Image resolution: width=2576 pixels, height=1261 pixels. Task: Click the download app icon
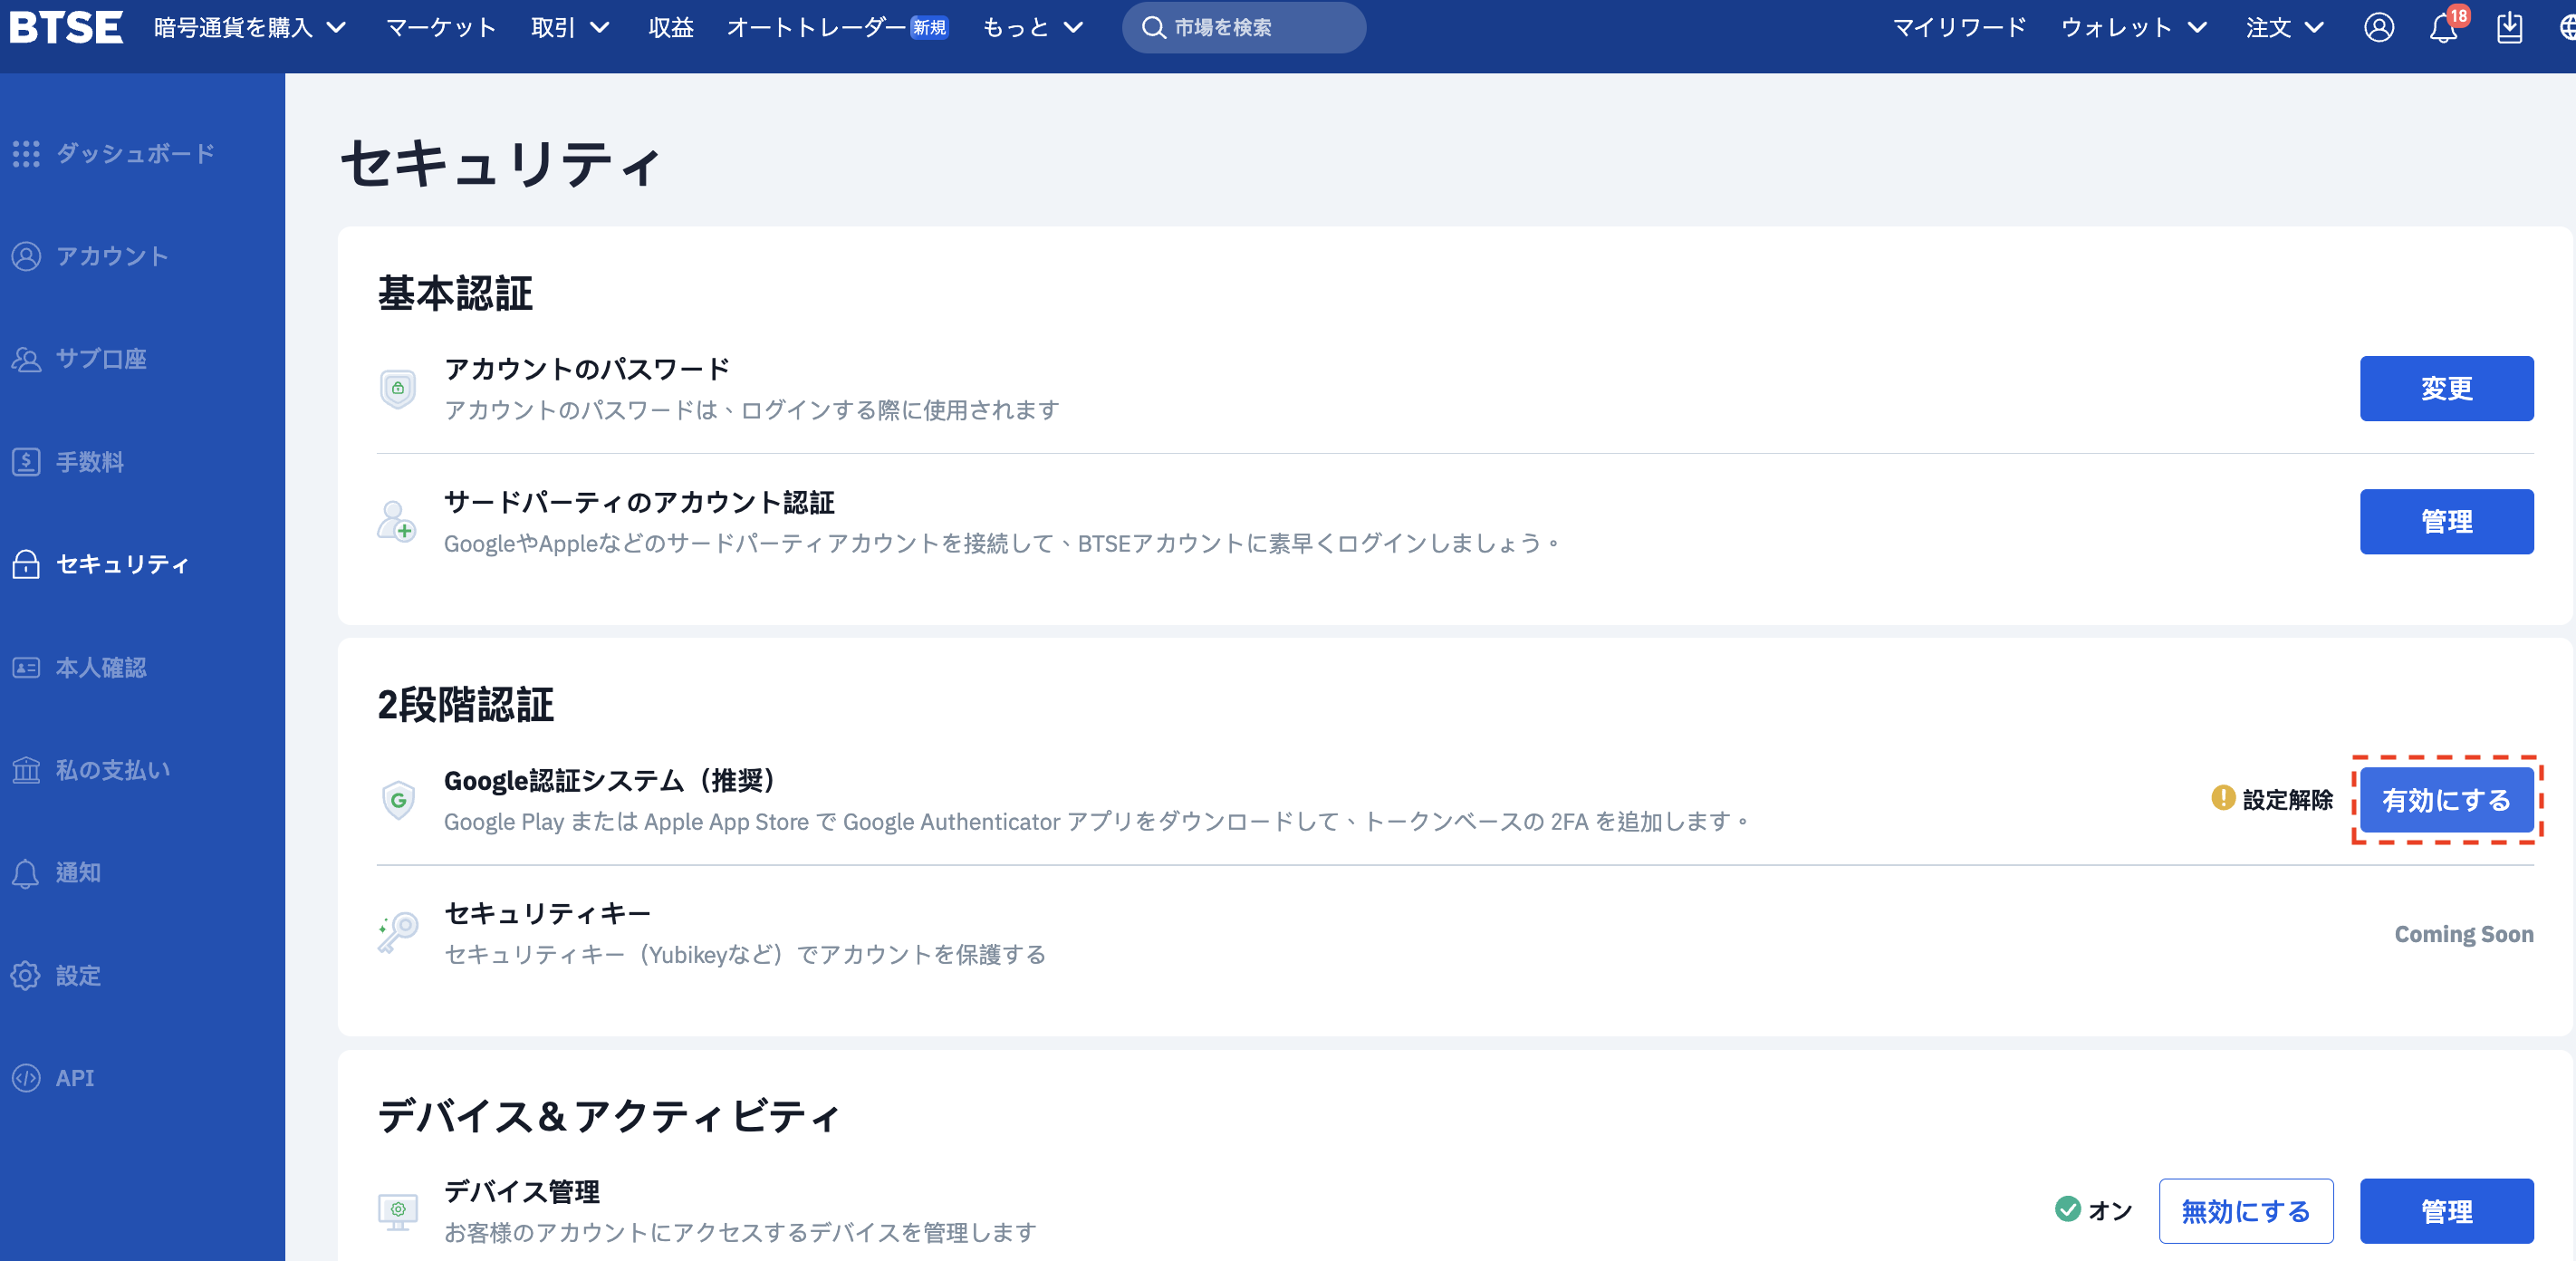click(x=2509, y=28)
